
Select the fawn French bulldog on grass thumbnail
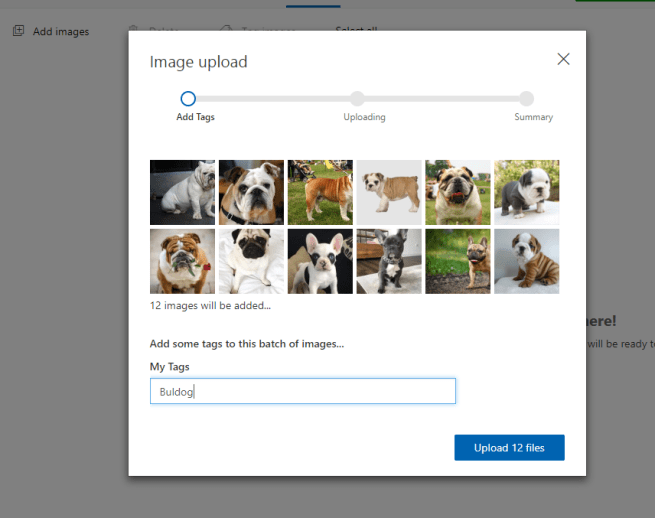[458, 261]
